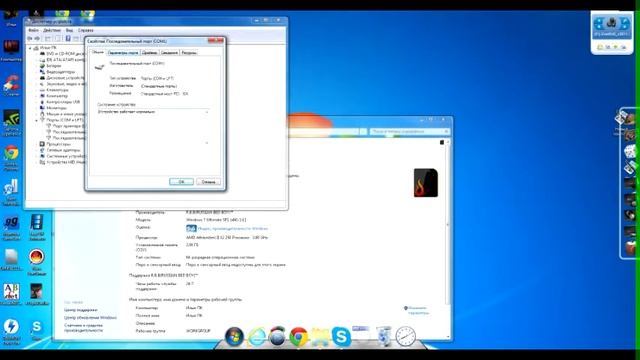Click the dice icon in right sidebar
Viewport: 640px width, 360px height.
[630, 151]
